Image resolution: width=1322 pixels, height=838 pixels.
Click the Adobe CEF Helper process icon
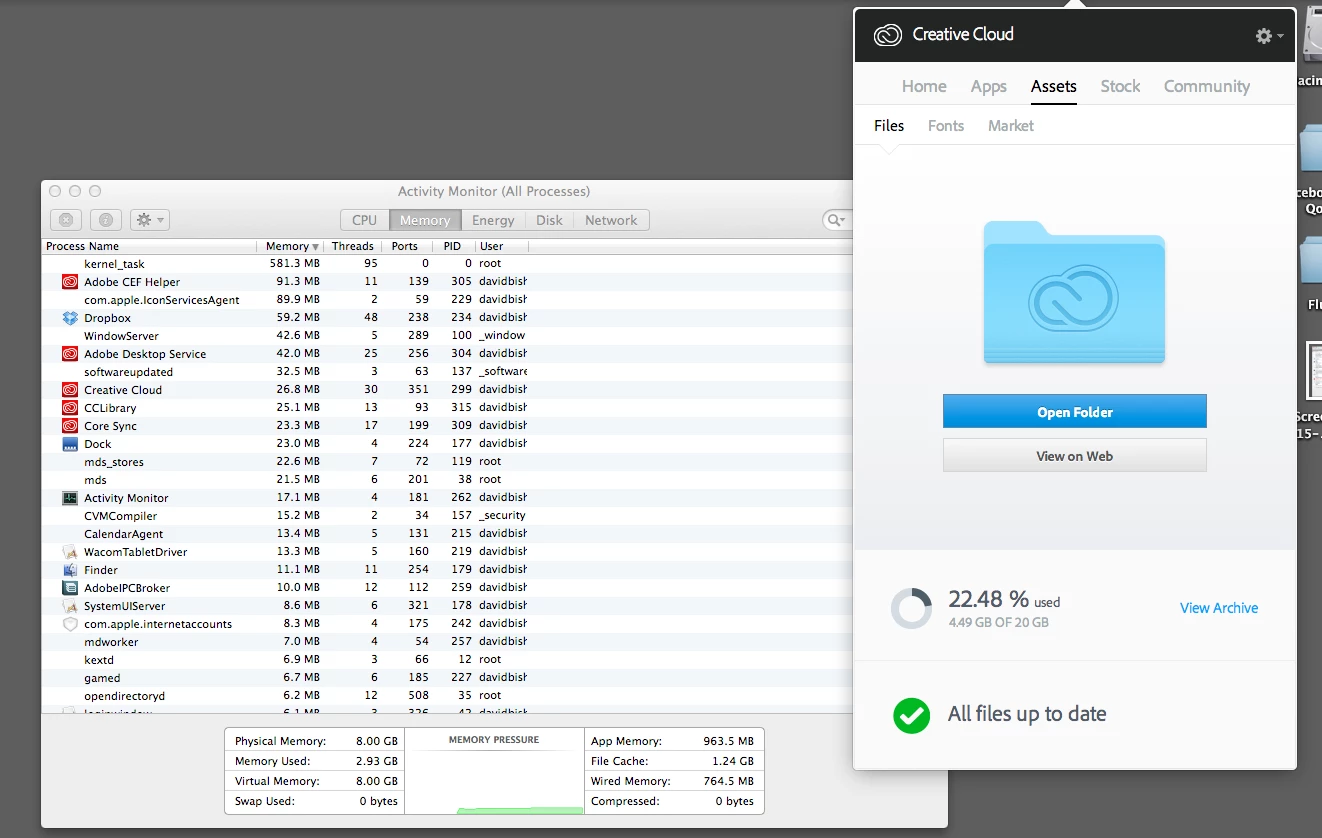70,282
